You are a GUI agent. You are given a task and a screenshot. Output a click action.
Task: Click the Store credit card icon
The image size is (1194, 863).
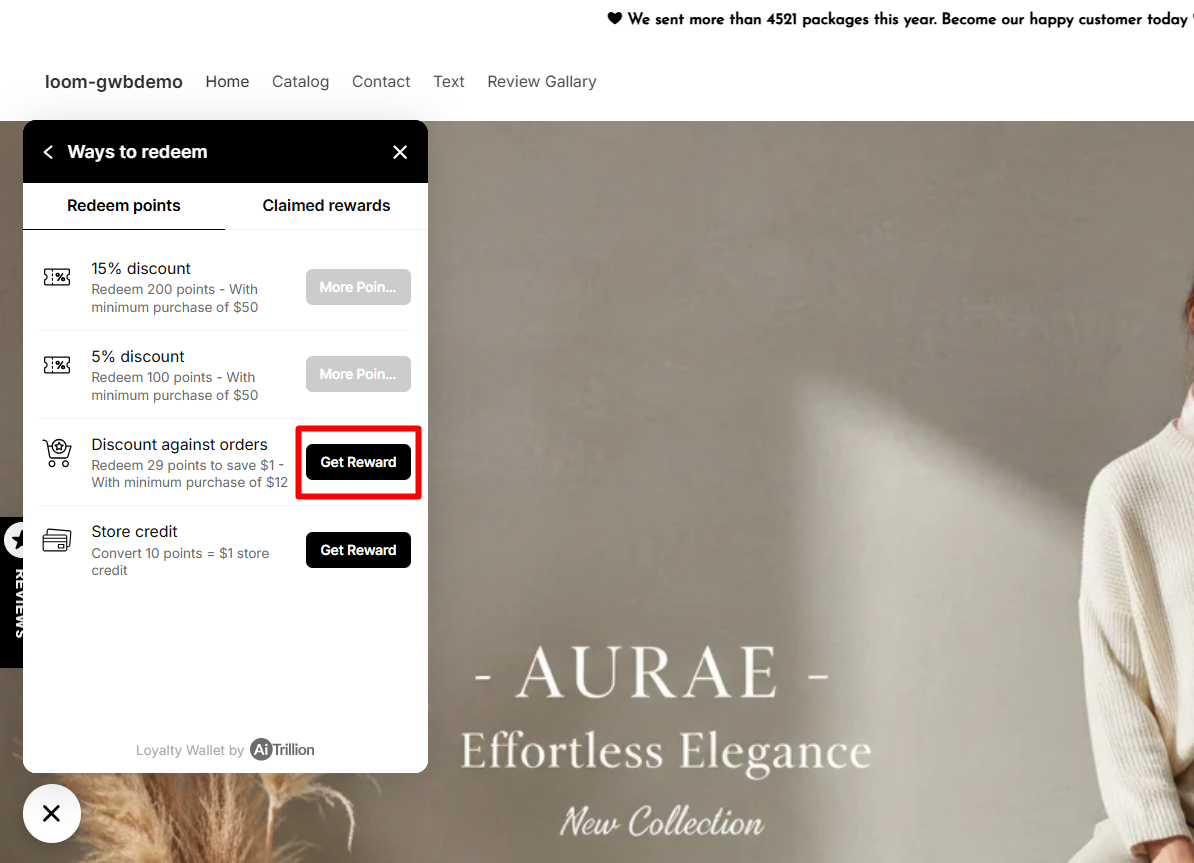tap(57, 541)
